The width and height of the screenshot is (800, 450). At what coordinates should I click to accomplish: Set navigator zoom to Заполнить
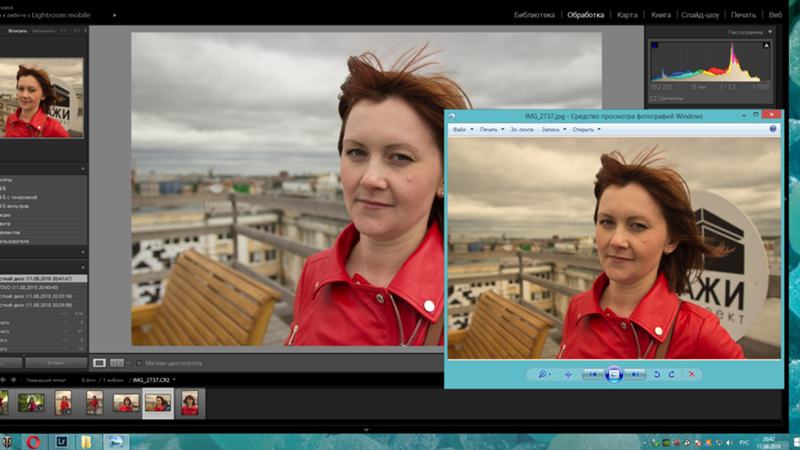[x=43, y=31]
